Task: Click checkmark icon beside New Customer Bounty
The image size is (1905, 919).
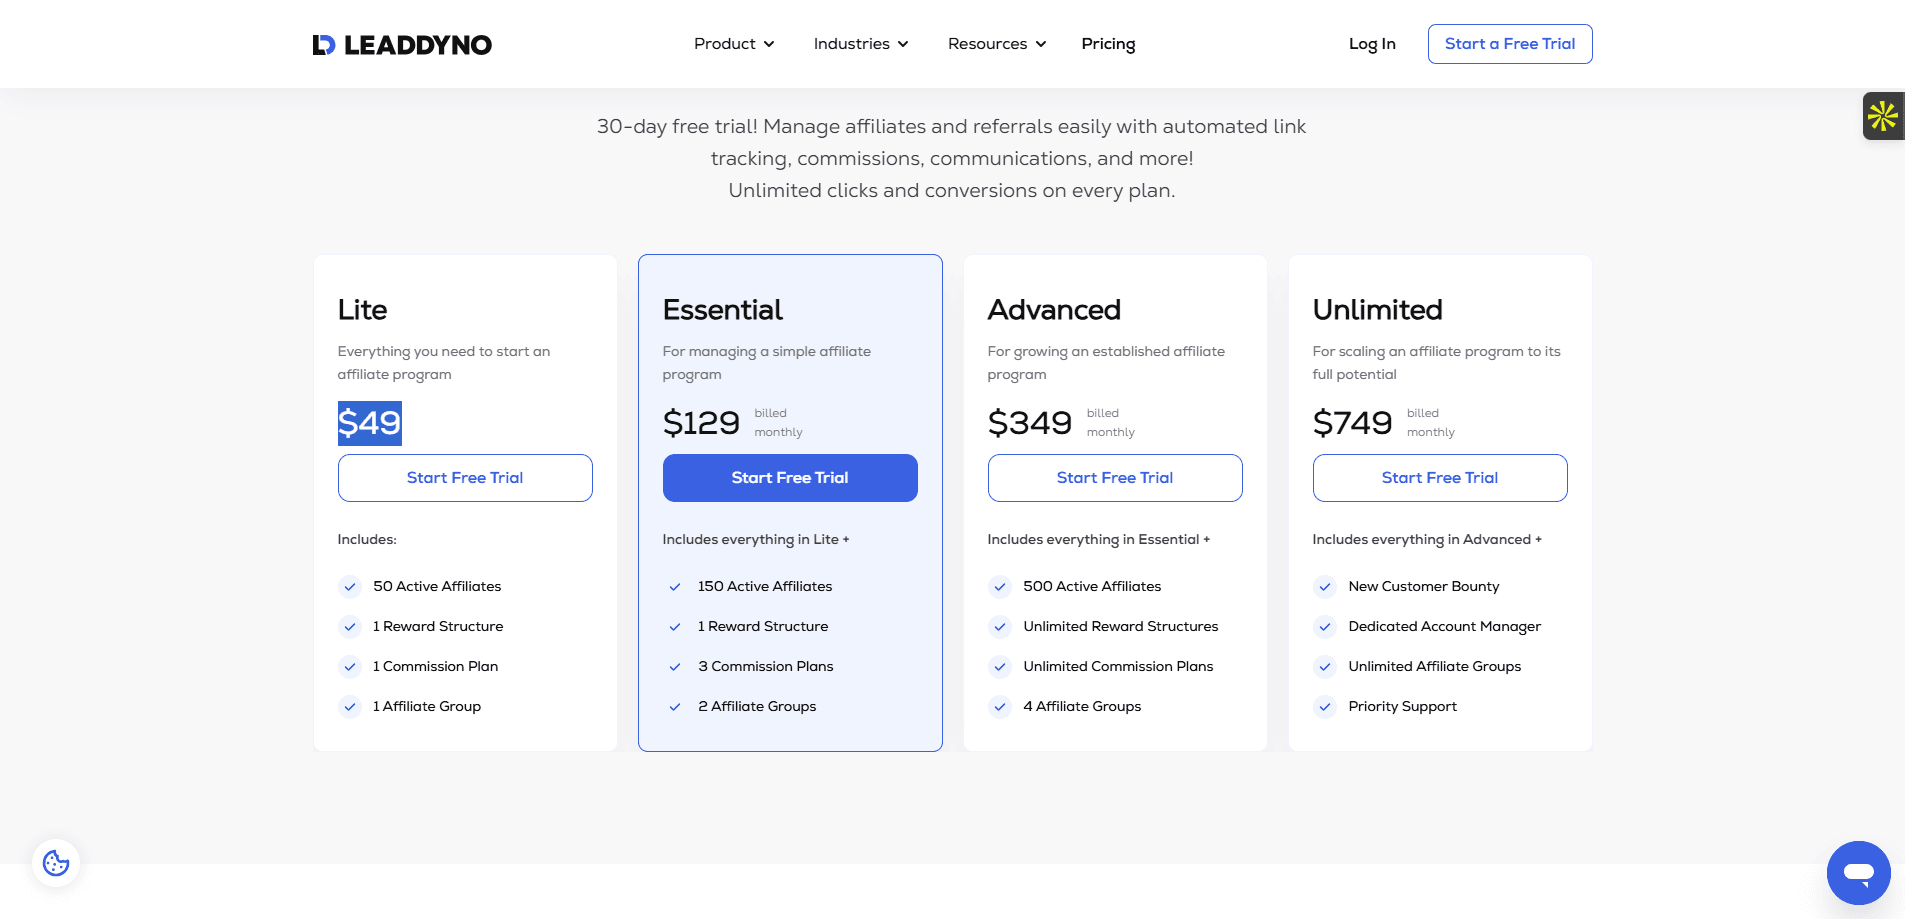Action: click(x=1325, y=587)
